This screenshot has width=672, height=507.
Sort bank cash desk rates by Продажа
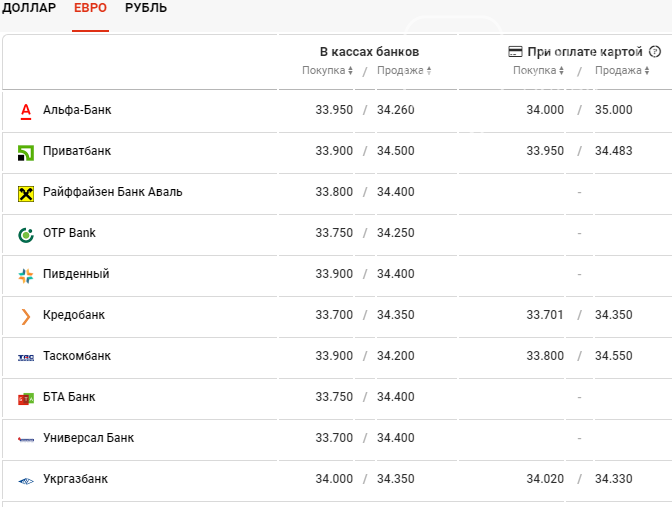404,70
